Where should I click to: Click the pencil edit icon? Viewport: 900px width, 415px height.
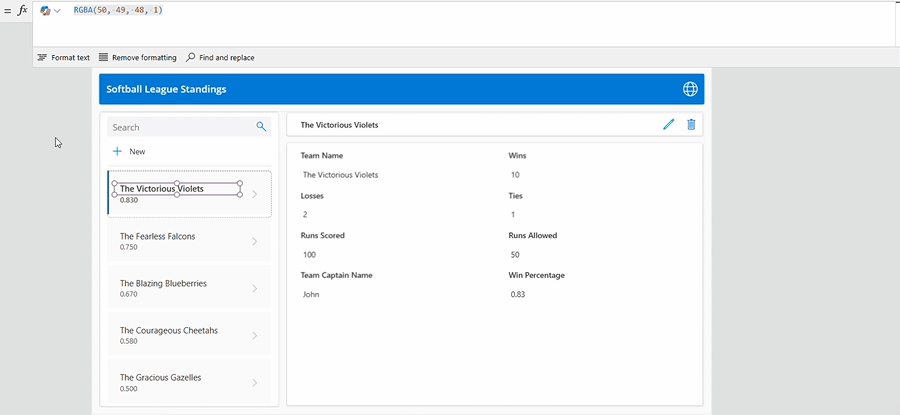[x=669, y=125]
